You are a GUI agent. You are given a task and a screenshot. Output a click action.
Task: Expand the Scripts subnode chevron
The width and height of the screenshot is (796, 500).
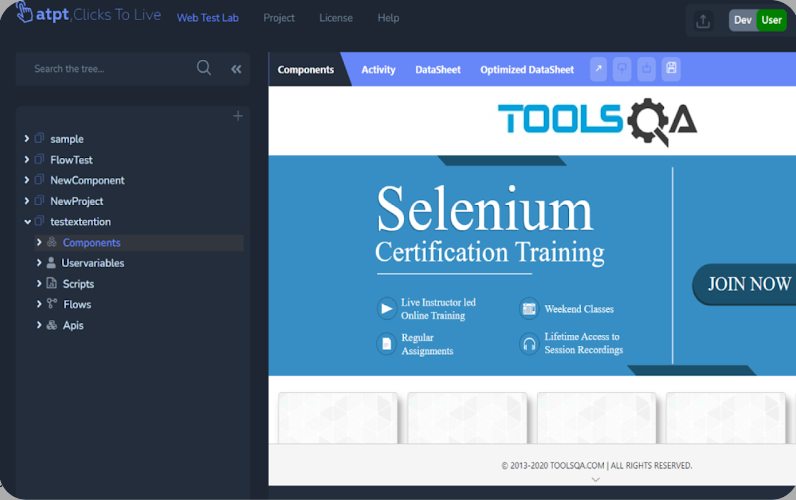[x=39, y=283]
